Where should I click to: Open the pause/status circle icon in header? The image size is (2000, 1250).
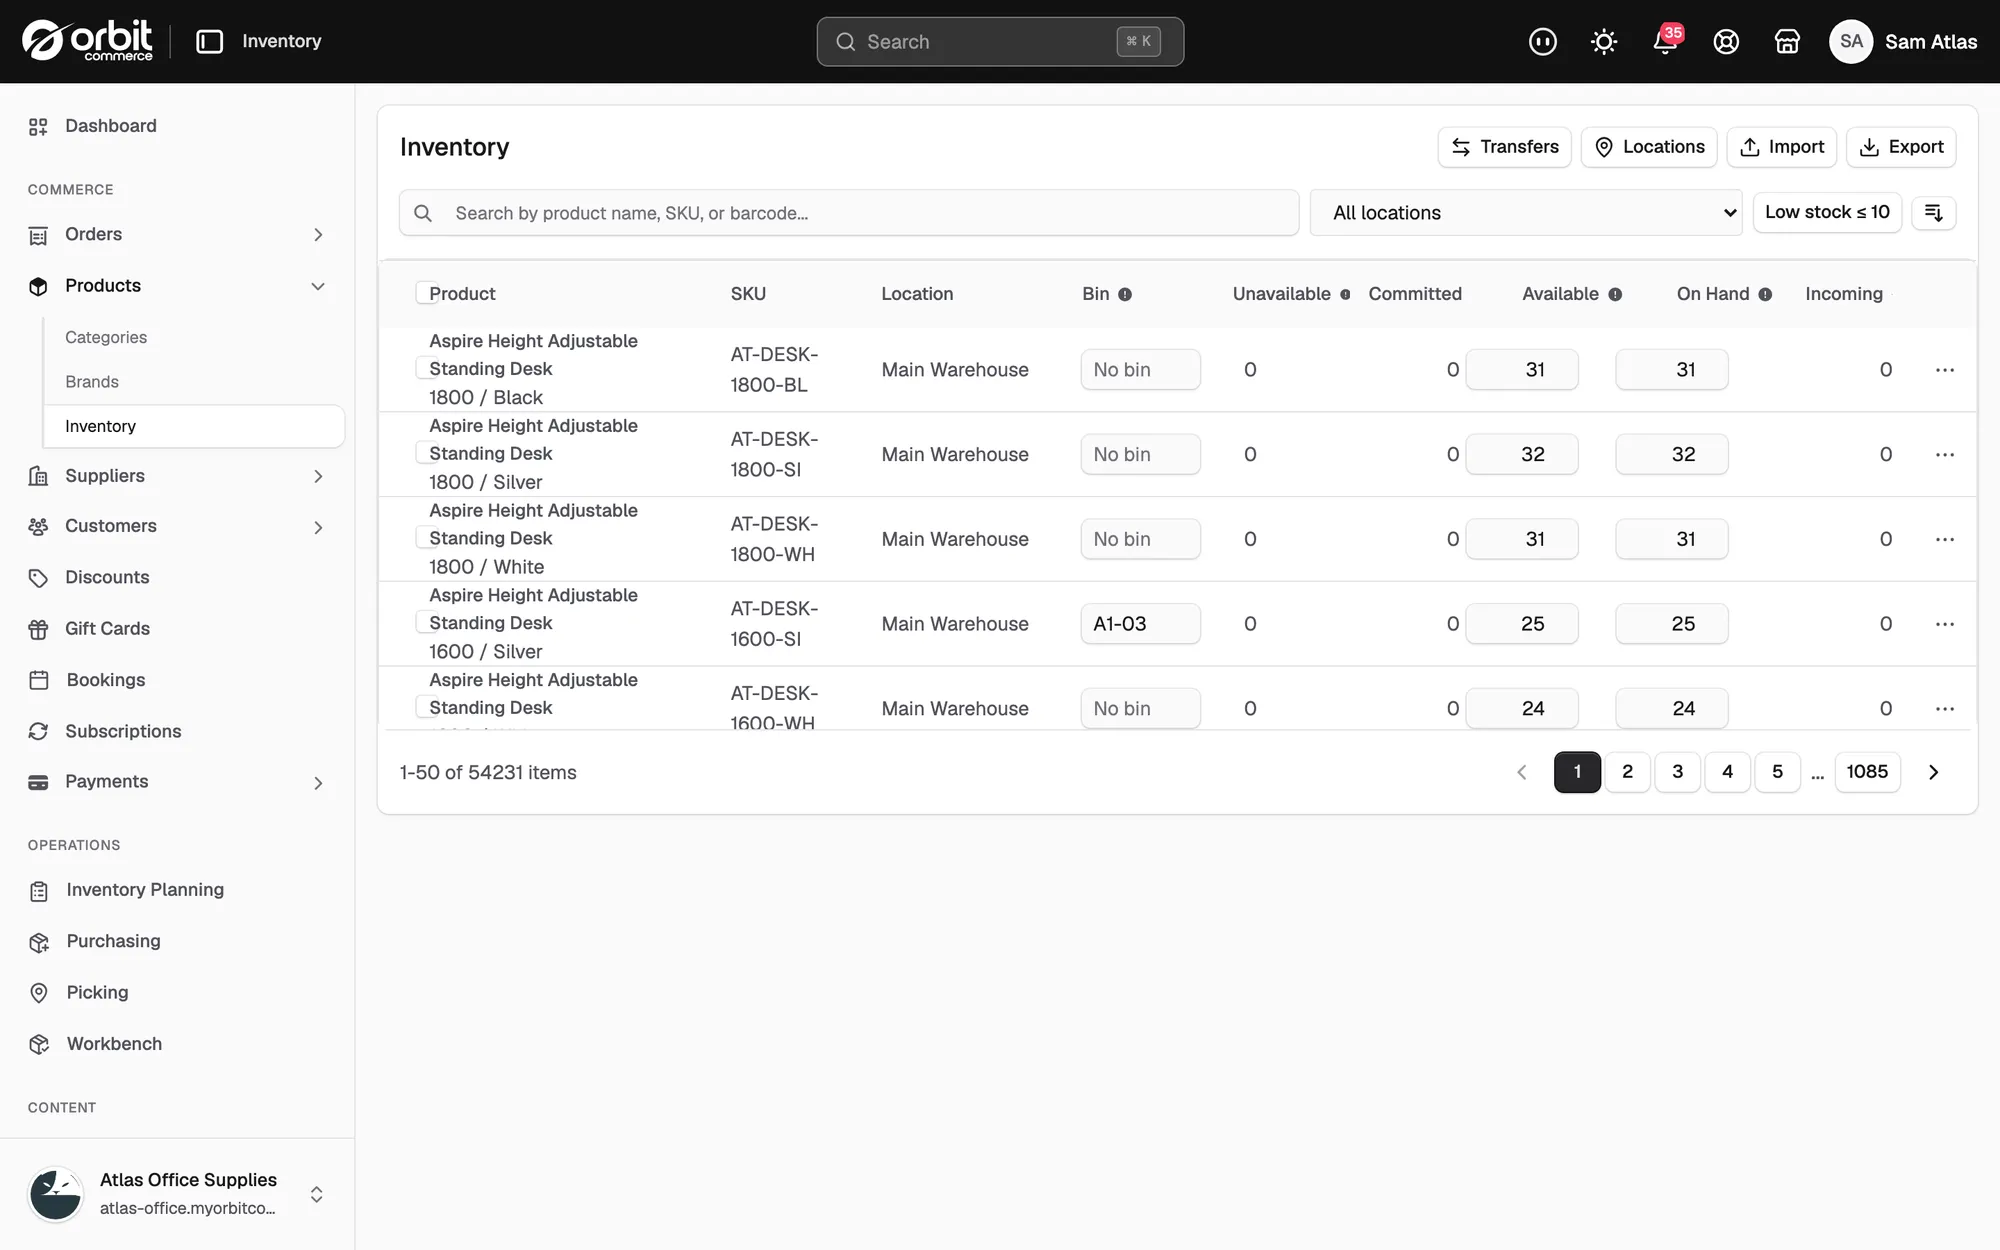(x=1542, y=41)
